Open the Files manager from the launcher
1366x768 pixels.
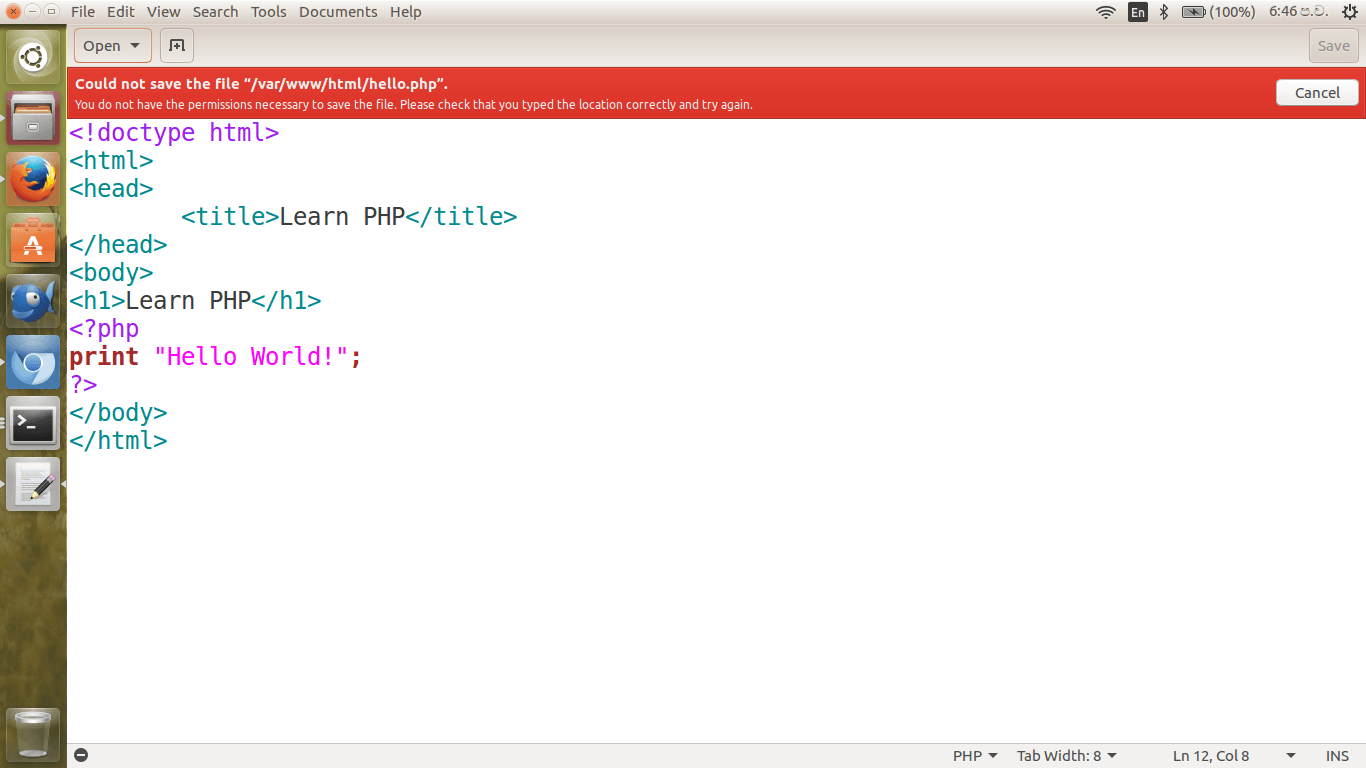pos(33,119)
